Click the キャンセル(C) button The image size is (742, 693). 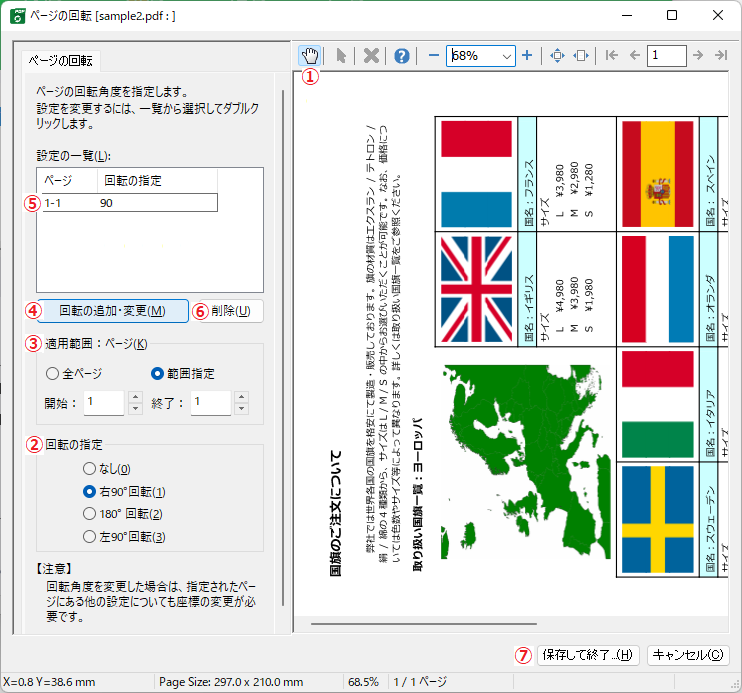click(x=688, y=655)
